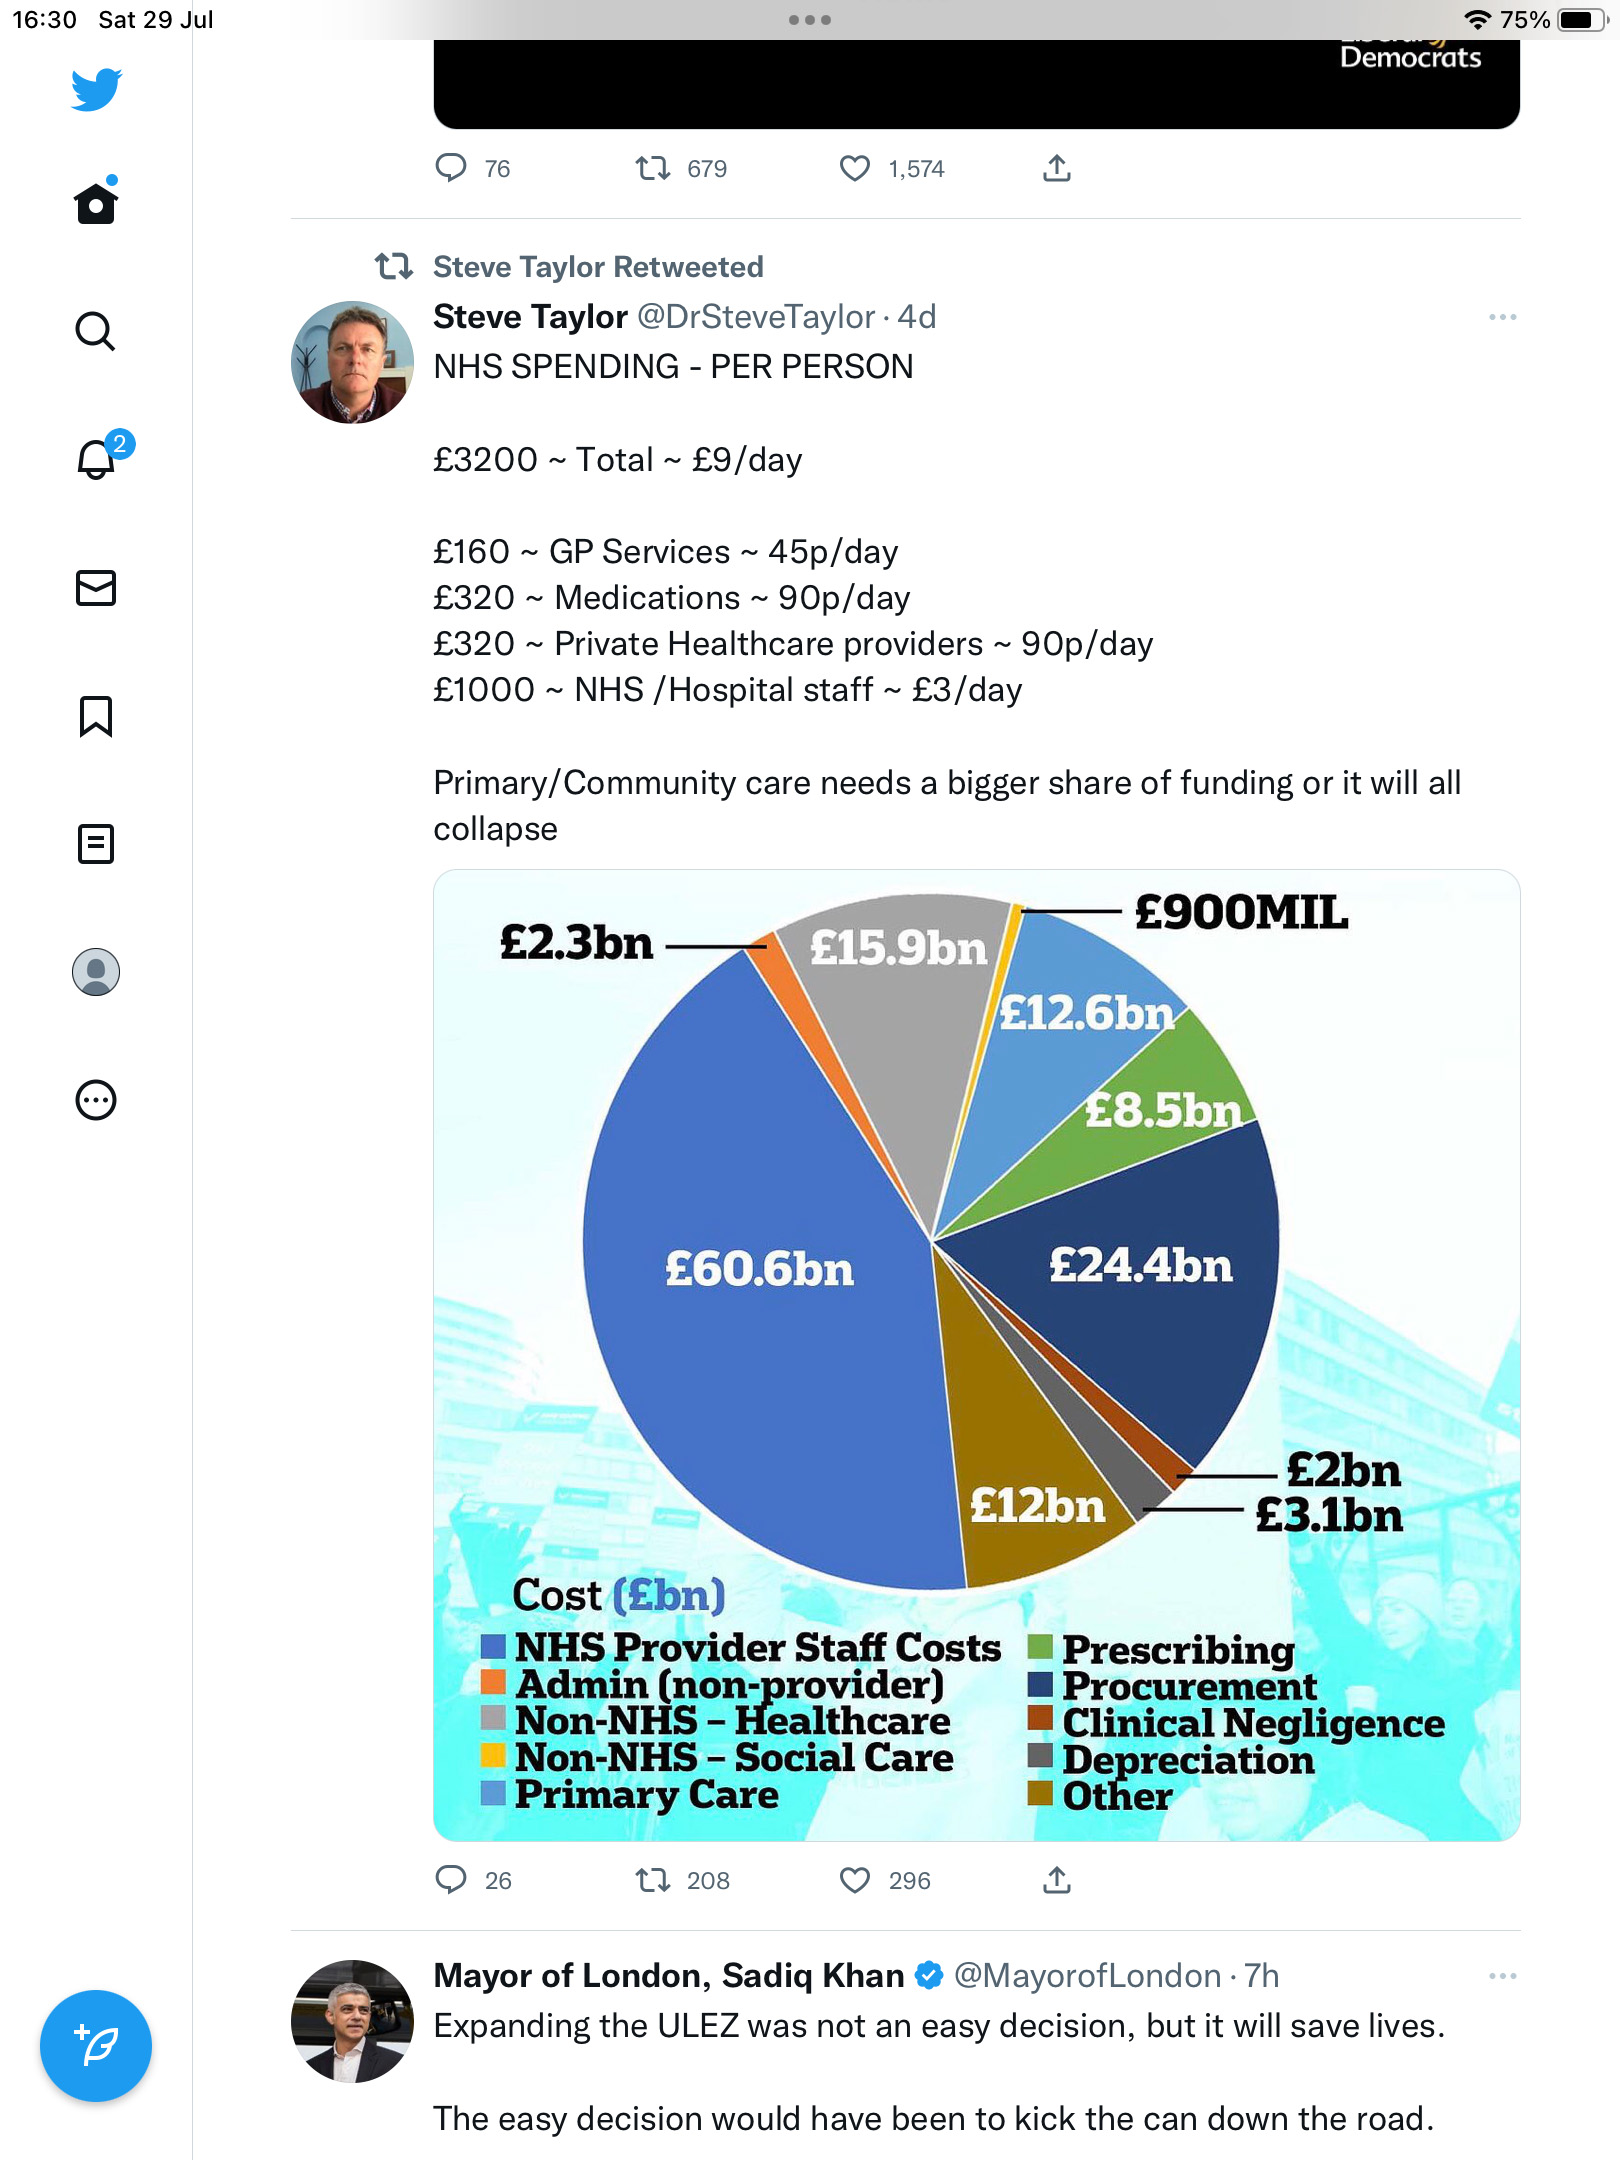1620x2160 pixels.
Task: Go to the Home feed icon
Action: [96, 202]
